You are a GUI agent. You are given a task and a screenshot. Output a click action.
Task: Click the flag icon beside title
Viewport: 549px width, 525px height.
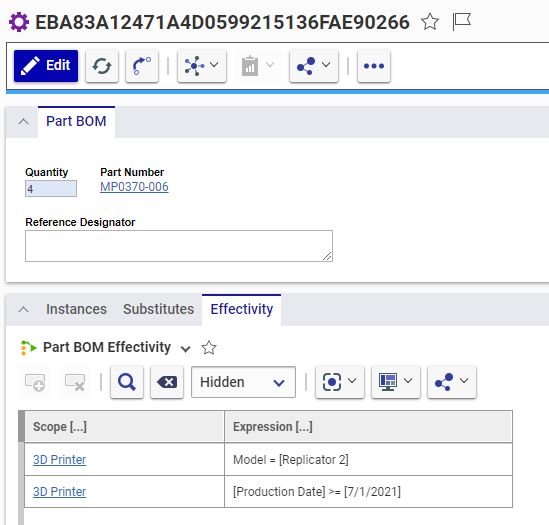tap(461, 22)
